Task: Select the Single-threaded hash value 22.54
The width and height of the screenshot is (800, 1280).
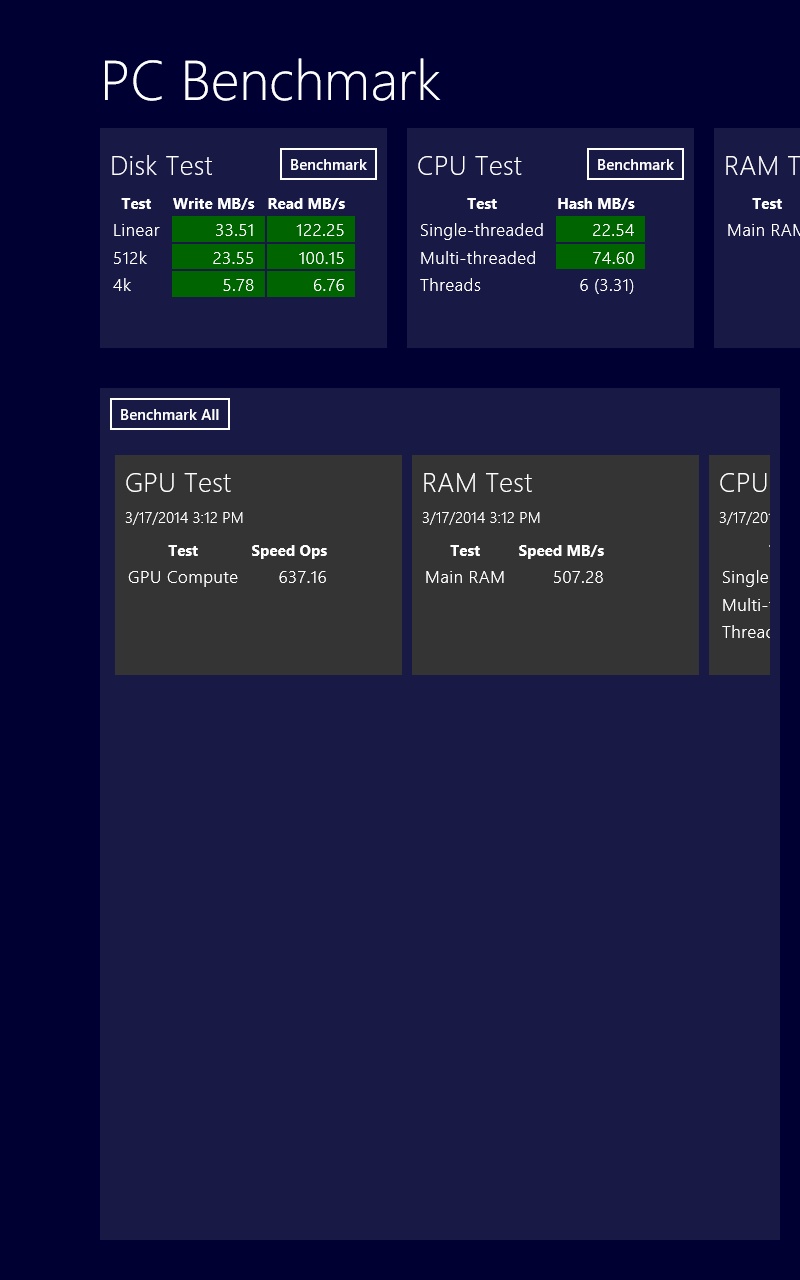Action: [x=600, y=230]
